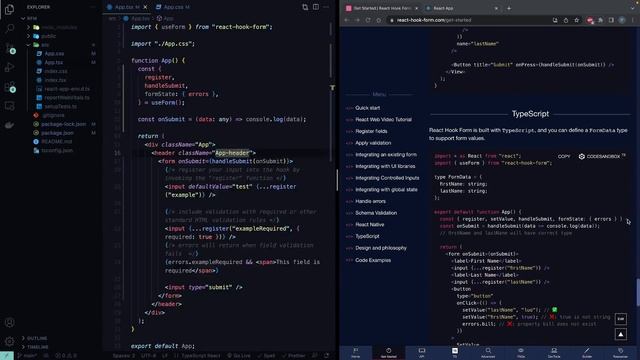Go to Quick start in the docs menu

(367, 108)
